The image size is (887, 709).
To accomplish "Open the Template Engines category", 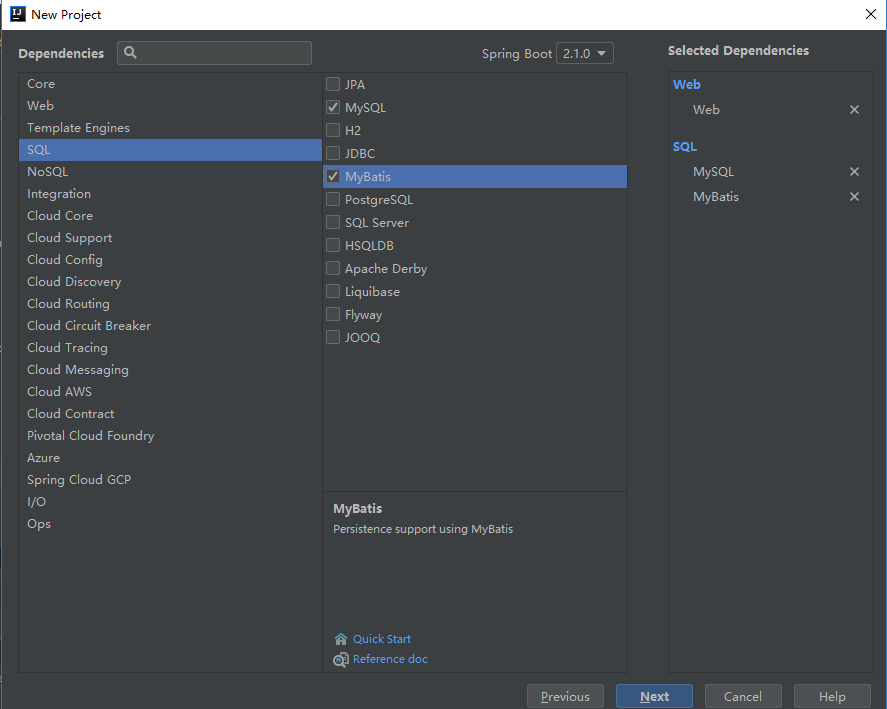I will [170, 128].
